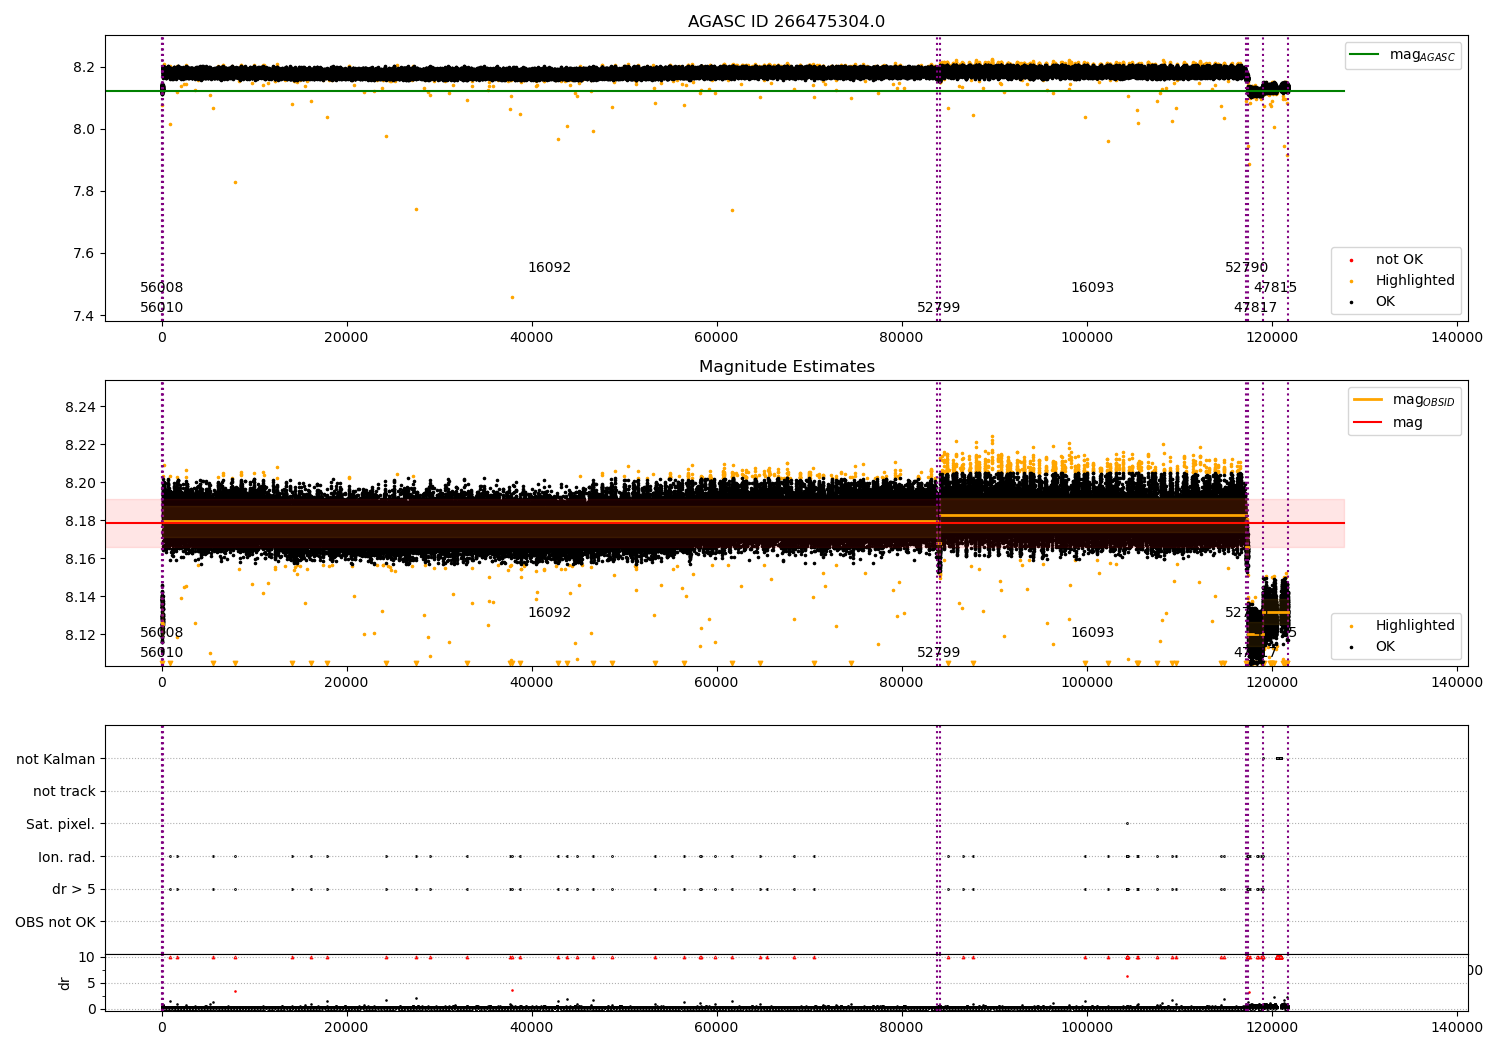Select obsid label '52799' in the middle plot
The height and width of the screenshot is (1050, 1500).
coord(938,653)
